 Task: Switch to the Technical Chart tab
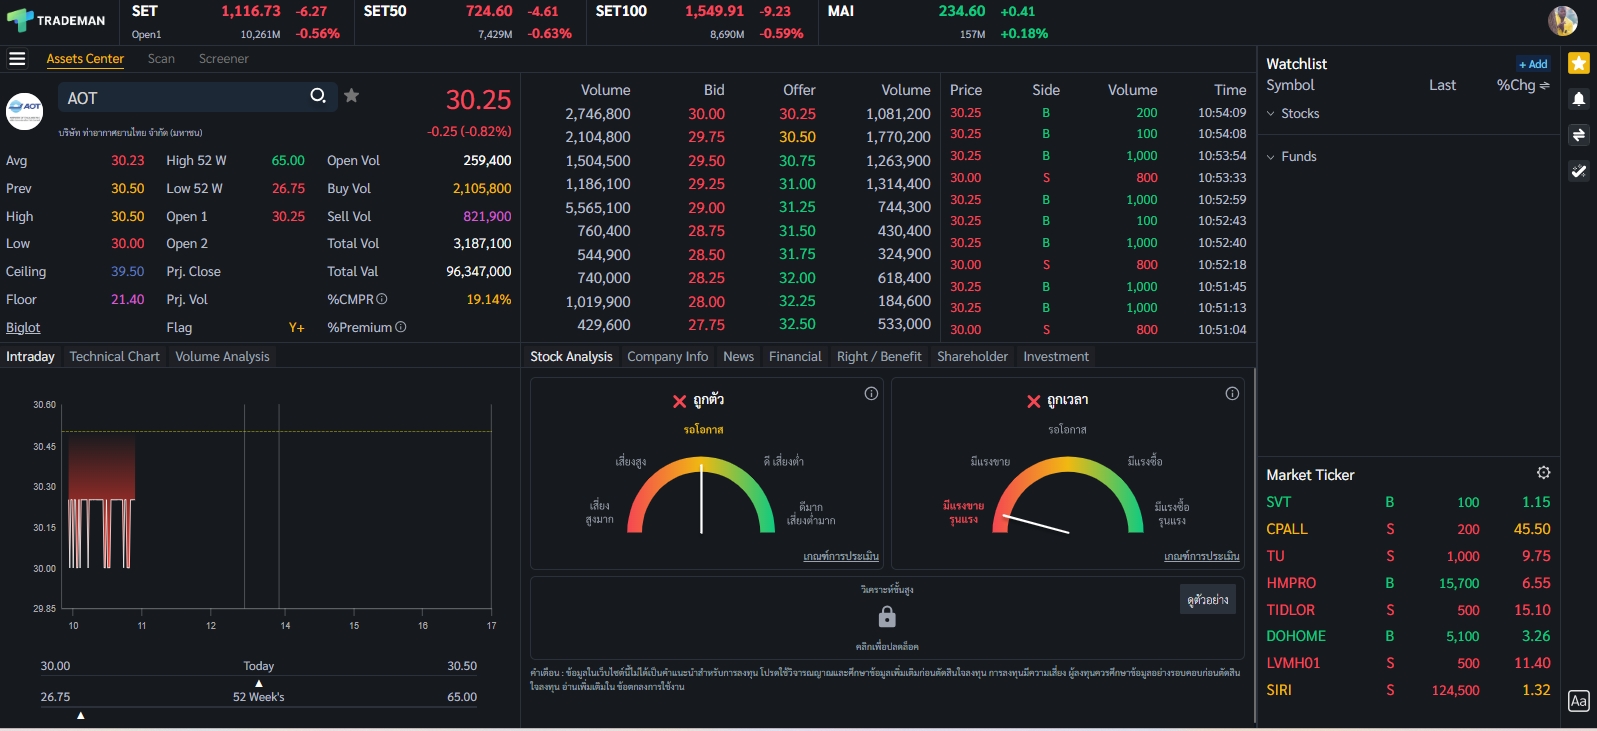point(114,357)
